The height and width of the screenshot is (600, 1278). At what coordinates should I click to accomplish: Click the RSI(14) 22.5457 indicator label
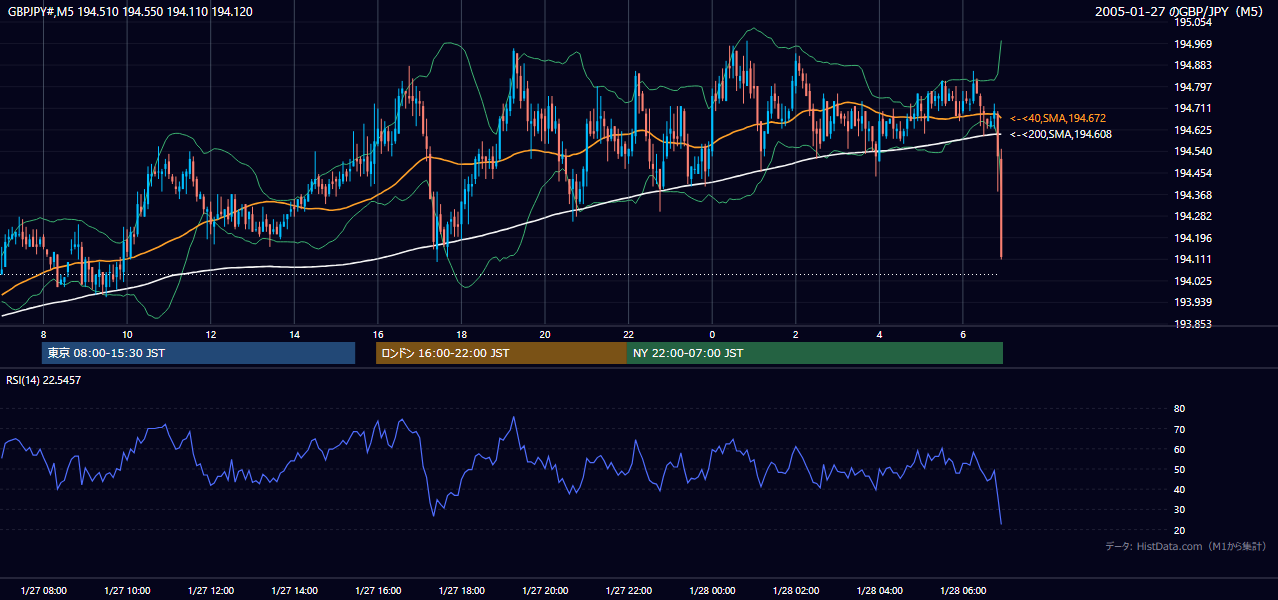44,380
